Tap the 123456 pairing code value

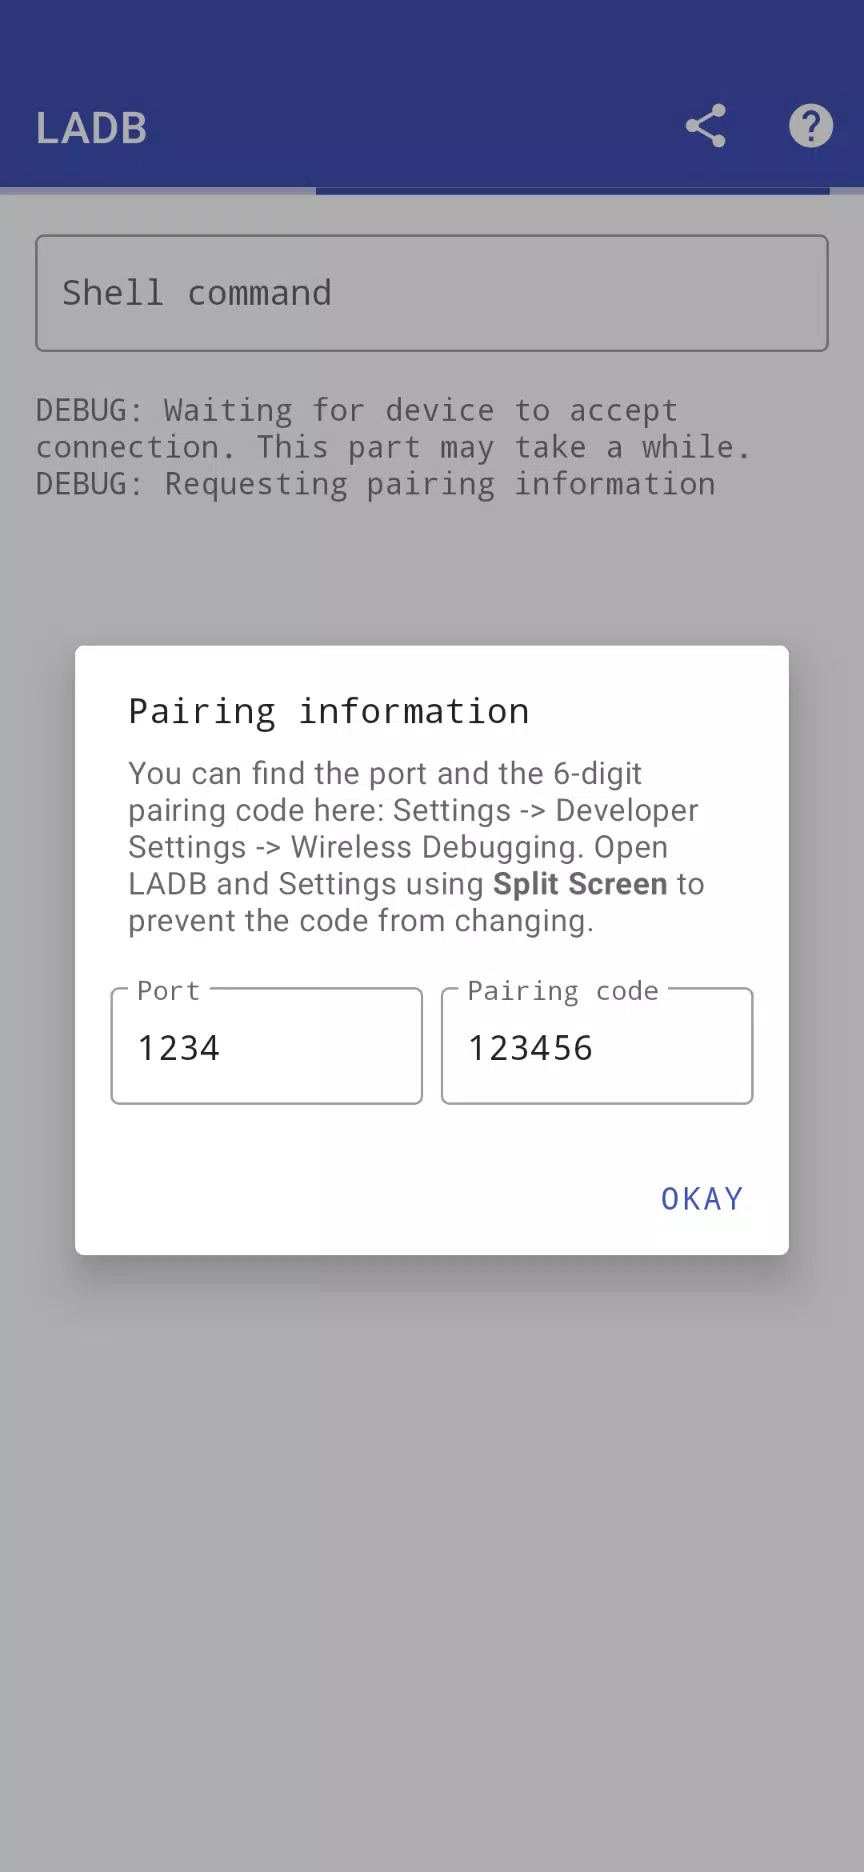(531, 1048)
